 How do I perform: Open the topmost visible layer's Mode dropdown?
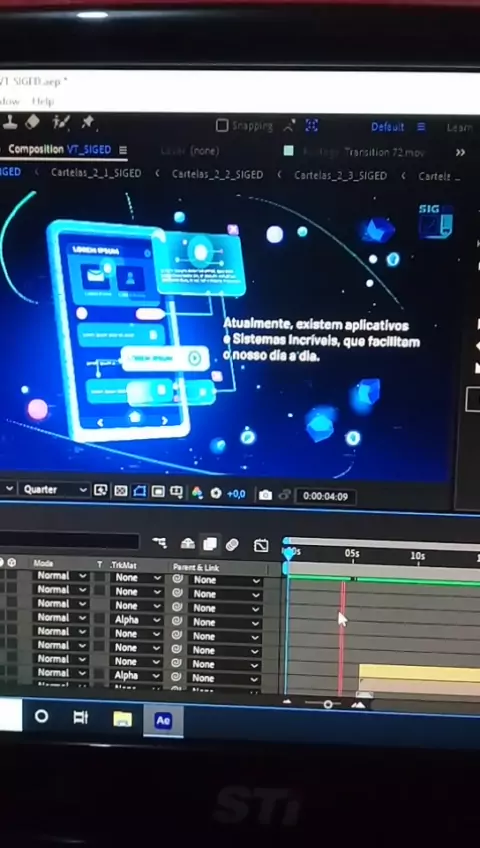61,575
